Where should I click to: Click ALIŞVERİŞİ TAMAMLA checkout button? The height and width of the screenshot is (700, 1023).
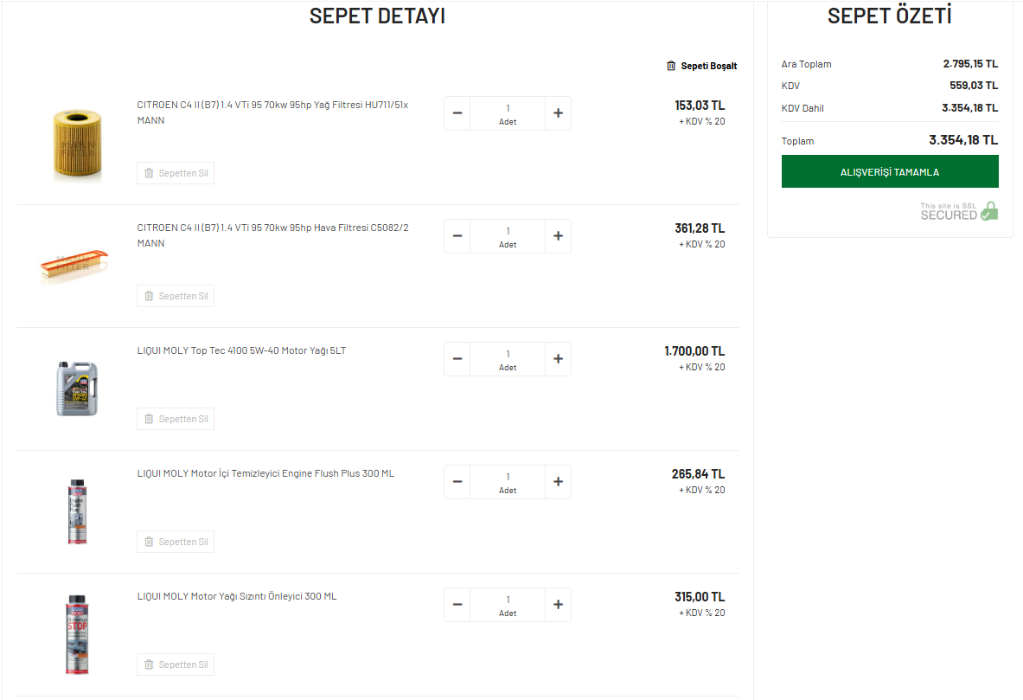tap(890, 172)
